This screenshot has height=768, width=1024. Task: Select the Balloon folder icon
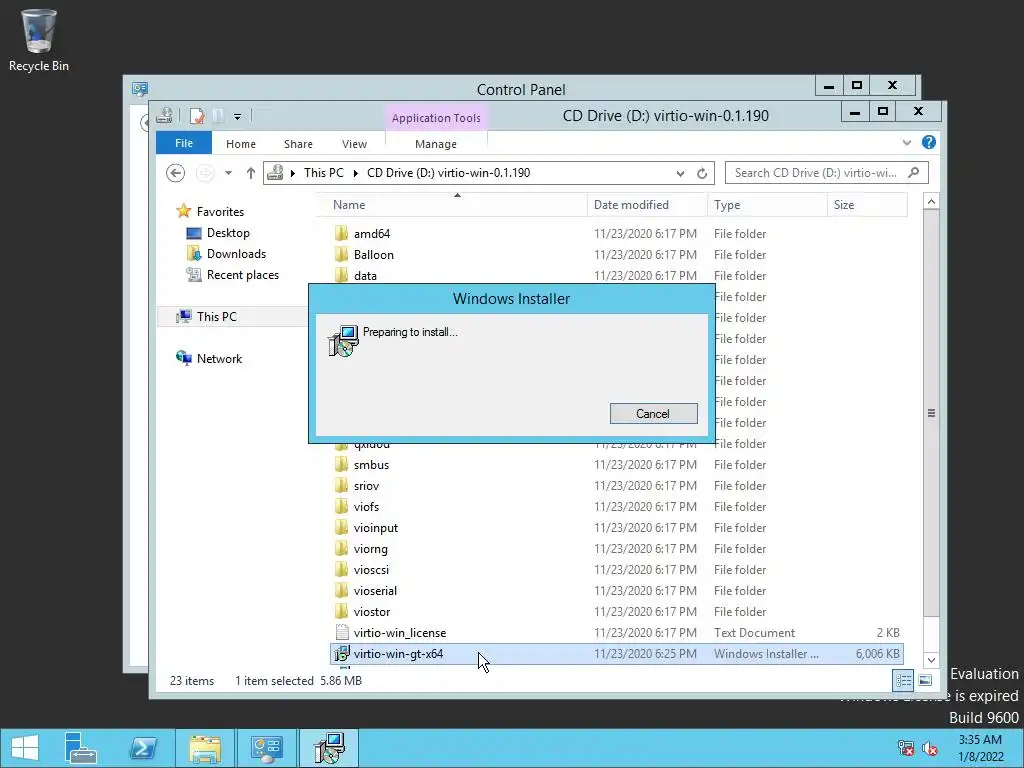coord(341,255)
